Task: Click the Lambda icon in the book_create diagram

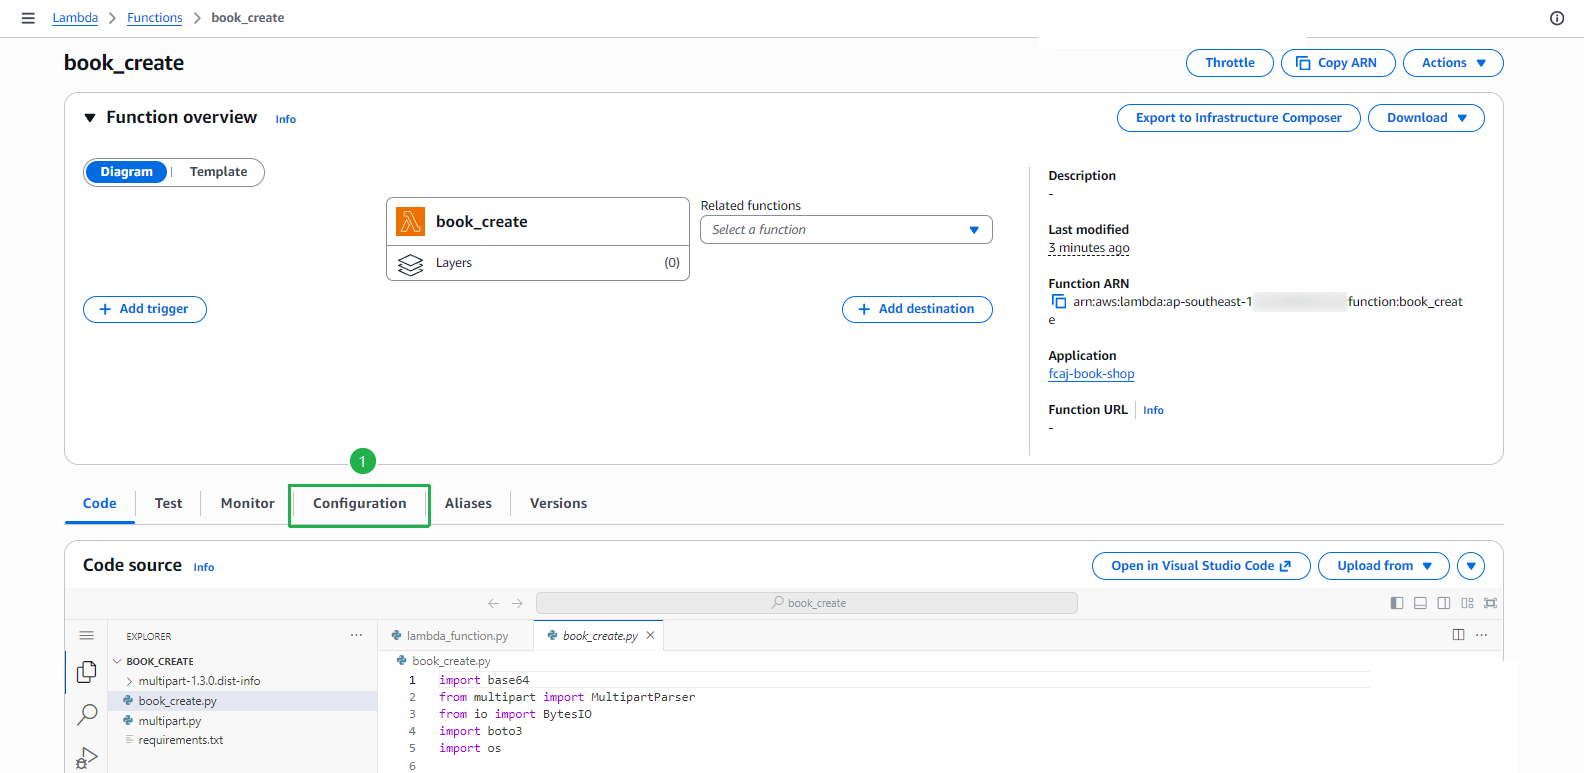Action: coord(410,221)
